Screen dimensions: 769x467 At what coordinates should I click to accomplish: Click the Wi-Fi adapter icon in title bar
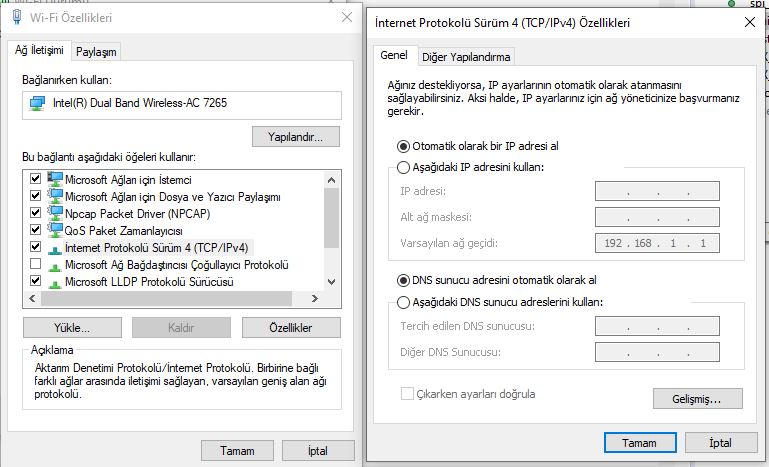[17, 17]
